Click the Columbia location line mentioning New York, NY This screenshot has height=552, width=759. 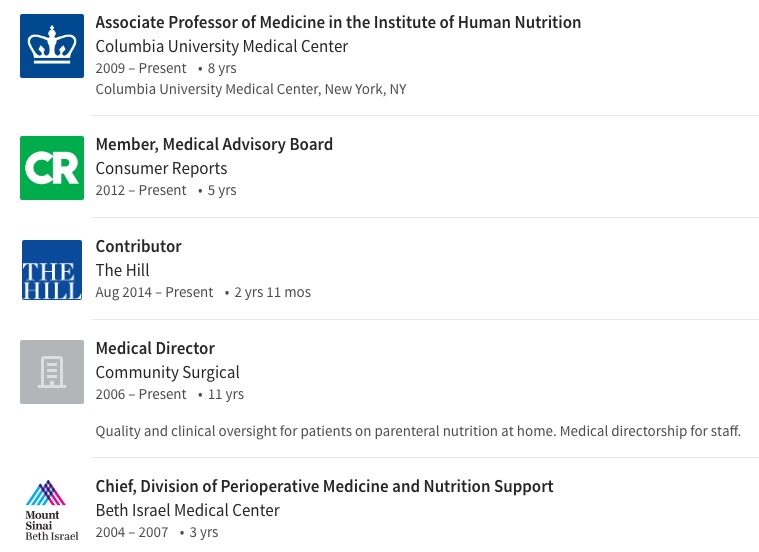click(x=250, y=89)
